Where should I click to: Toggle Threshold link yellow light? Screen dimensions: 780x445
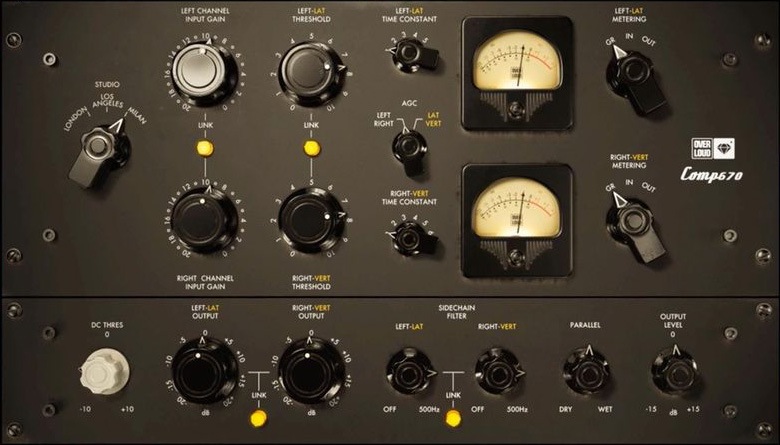click(312, 148)
